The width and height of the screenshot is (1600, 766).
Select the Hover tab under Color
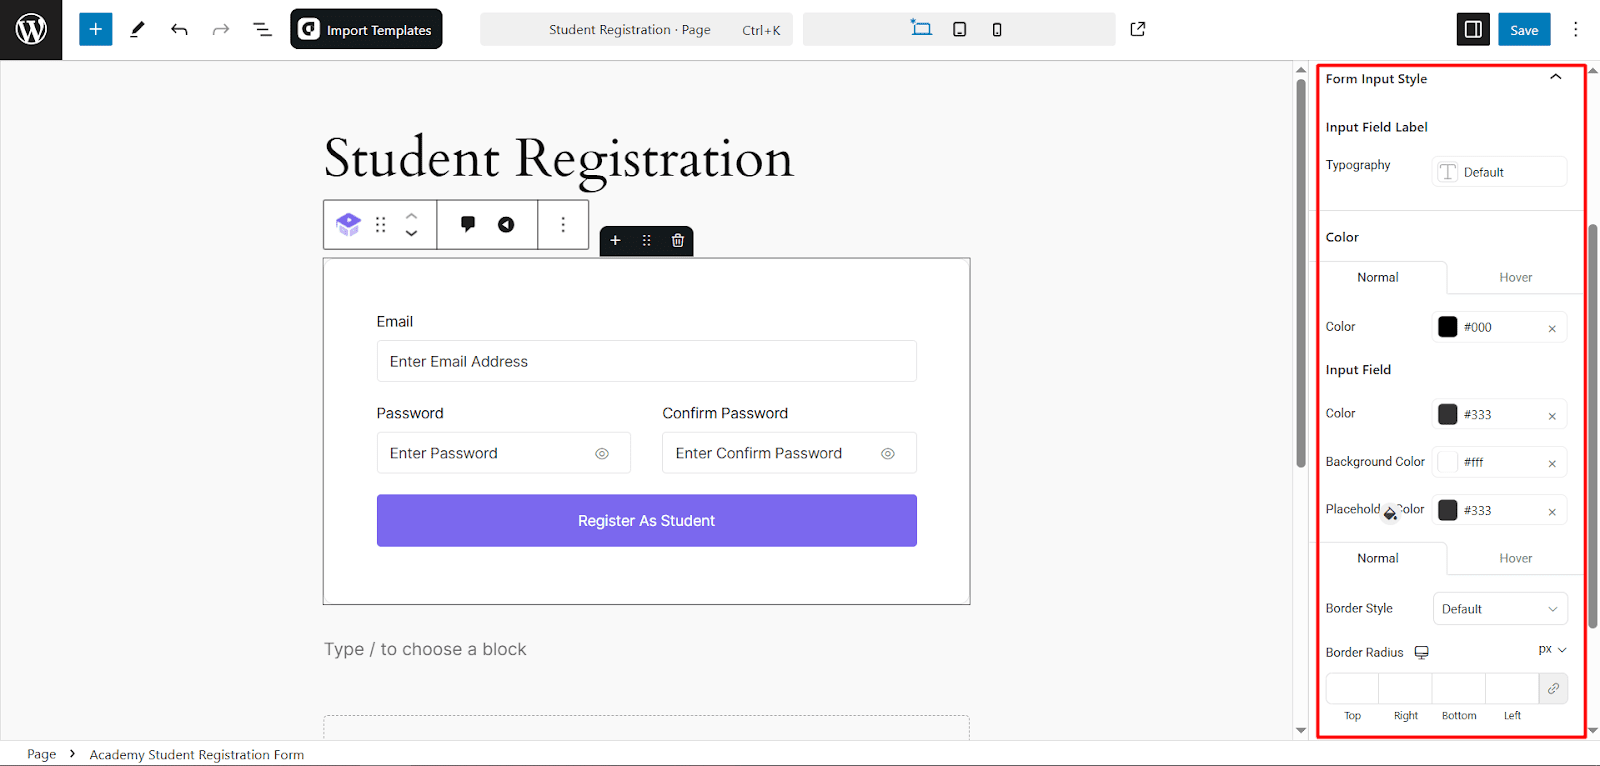click(1515, 278)
